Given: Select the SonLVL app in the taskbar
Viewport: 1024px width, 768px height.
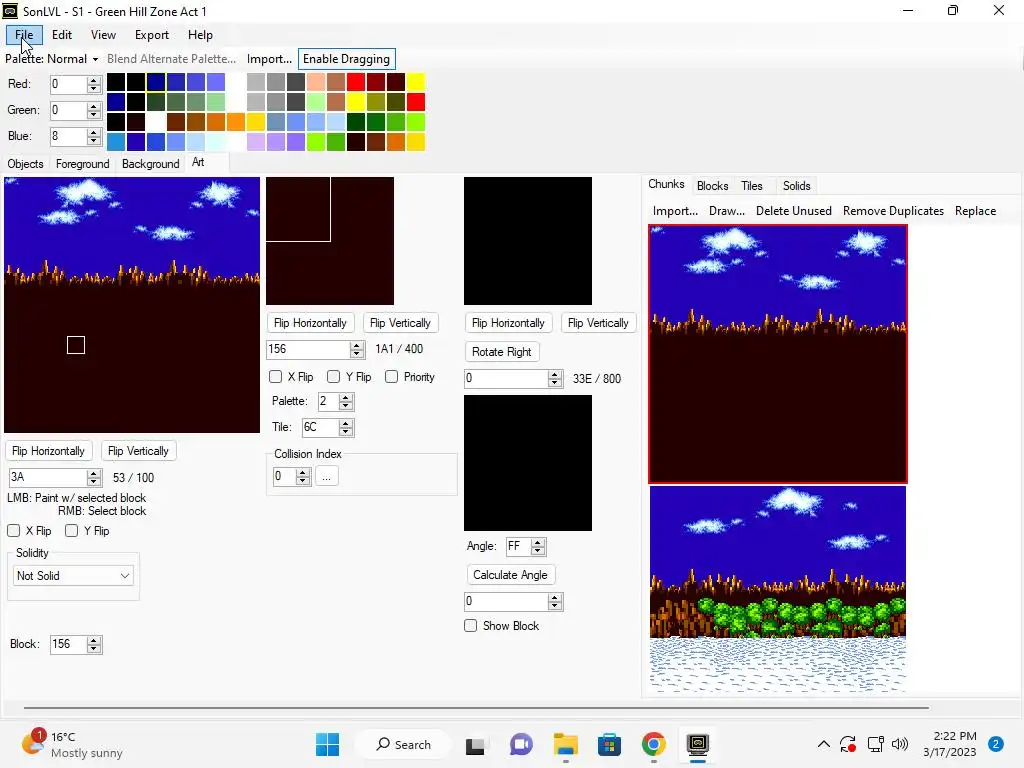Looking at the screenshot, I should [697, 744].
